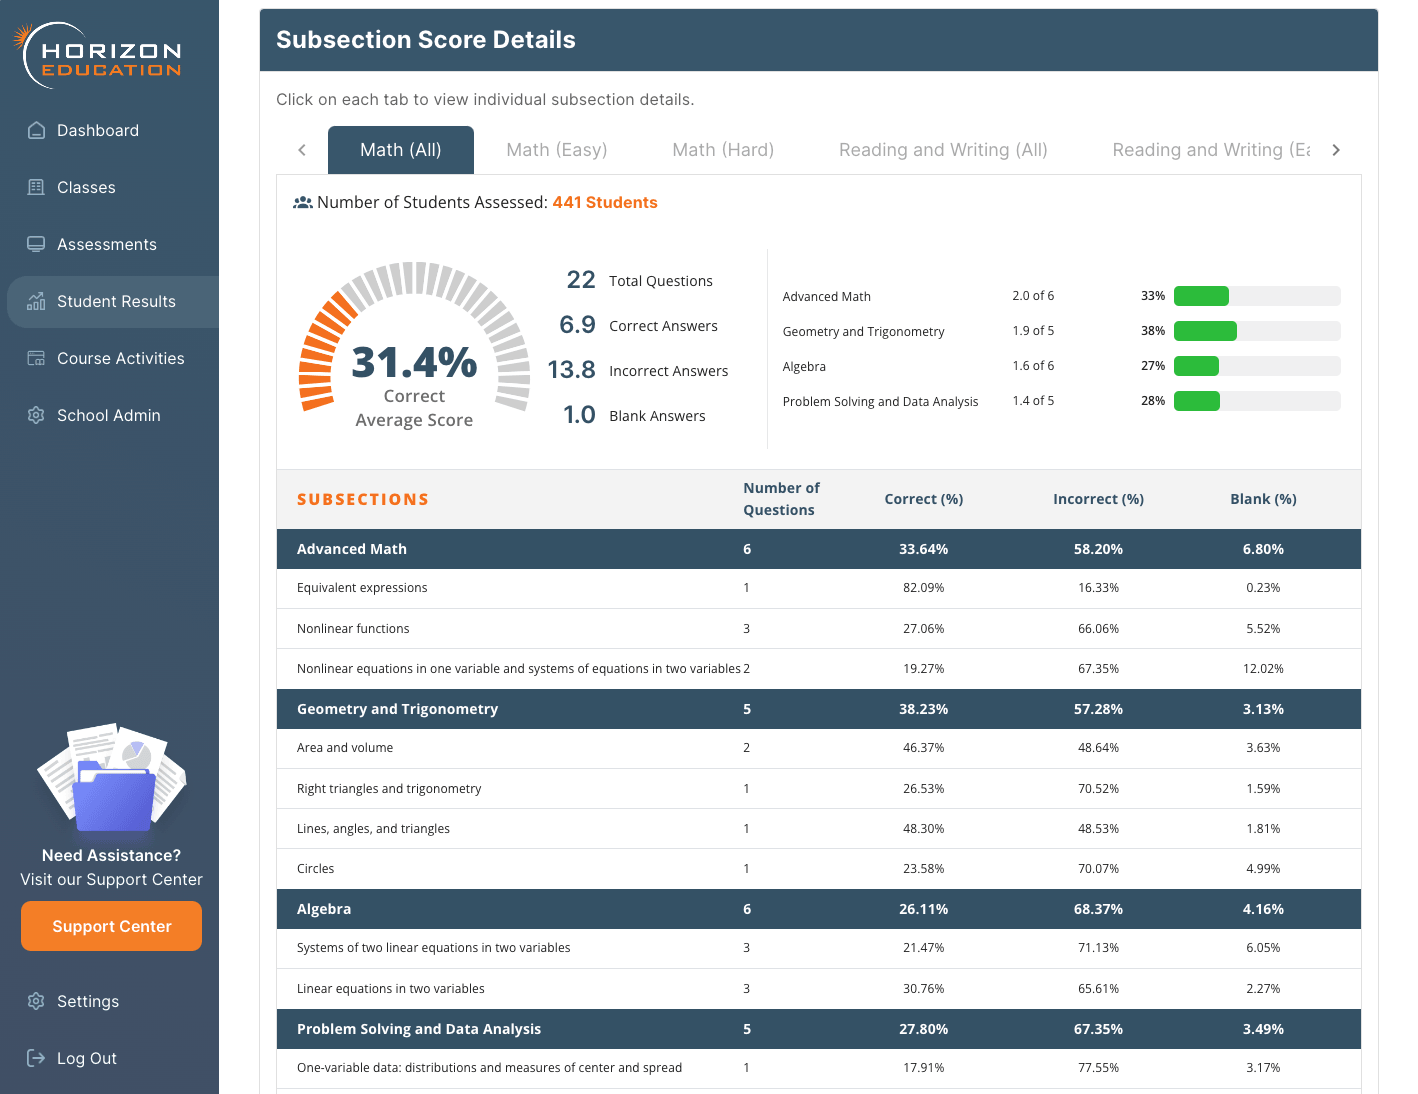Screen dimensions: 1418x1094
Task: Click the Assessments monitor icon
Action: coord(36,244)
